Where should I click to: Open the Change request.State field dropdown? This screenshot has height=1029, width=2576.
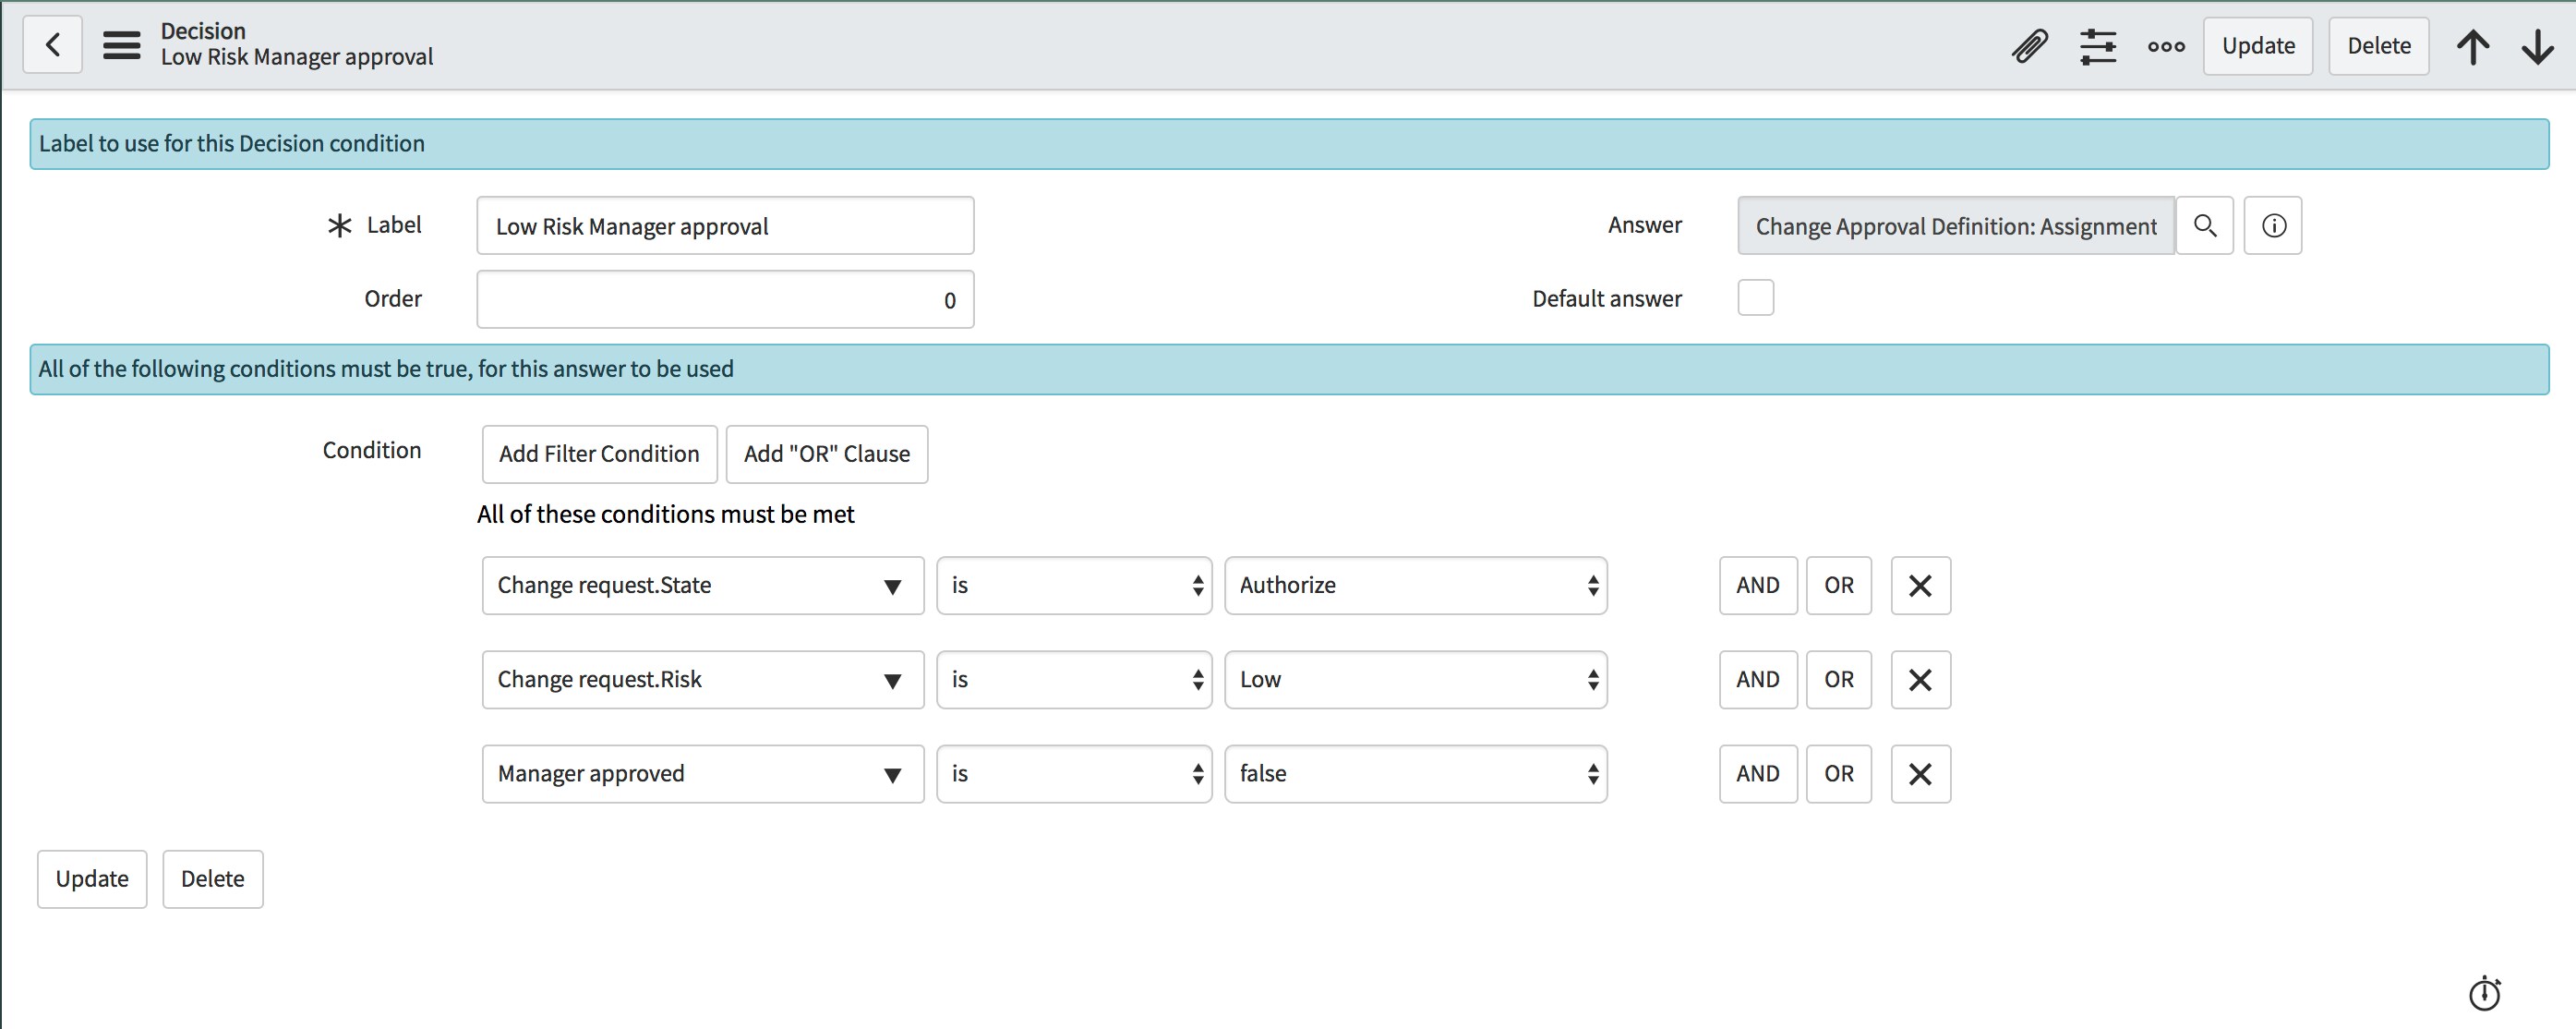(x=893, y=585)
